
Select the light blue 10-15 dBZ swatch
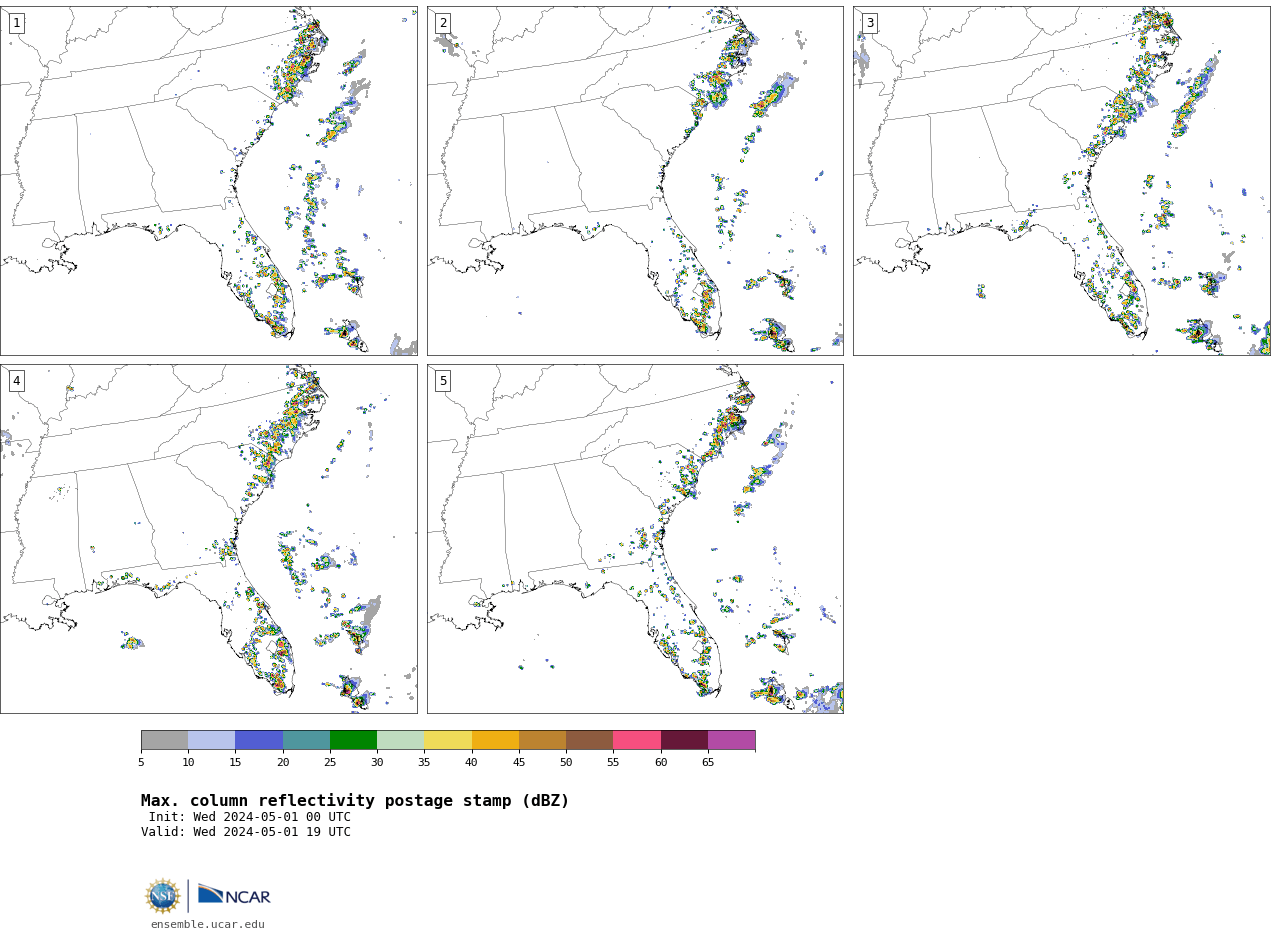pos(212,740)
